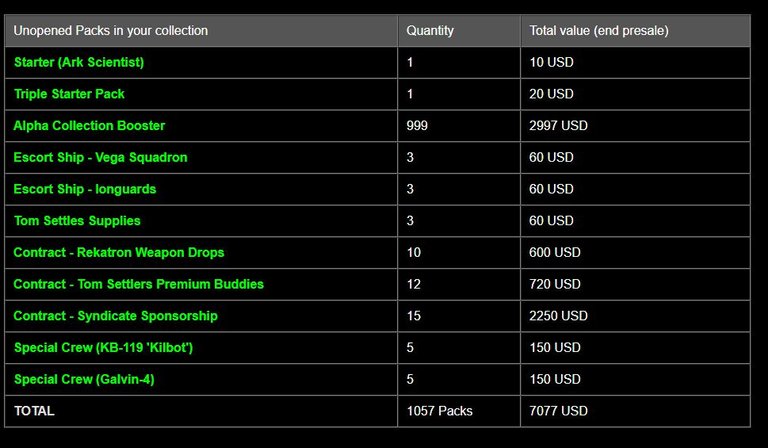Viewport: 768px width, 448px height.
Task: Open Contract - Syndicate Sponsorship link
Action: (x=115, y=316)
